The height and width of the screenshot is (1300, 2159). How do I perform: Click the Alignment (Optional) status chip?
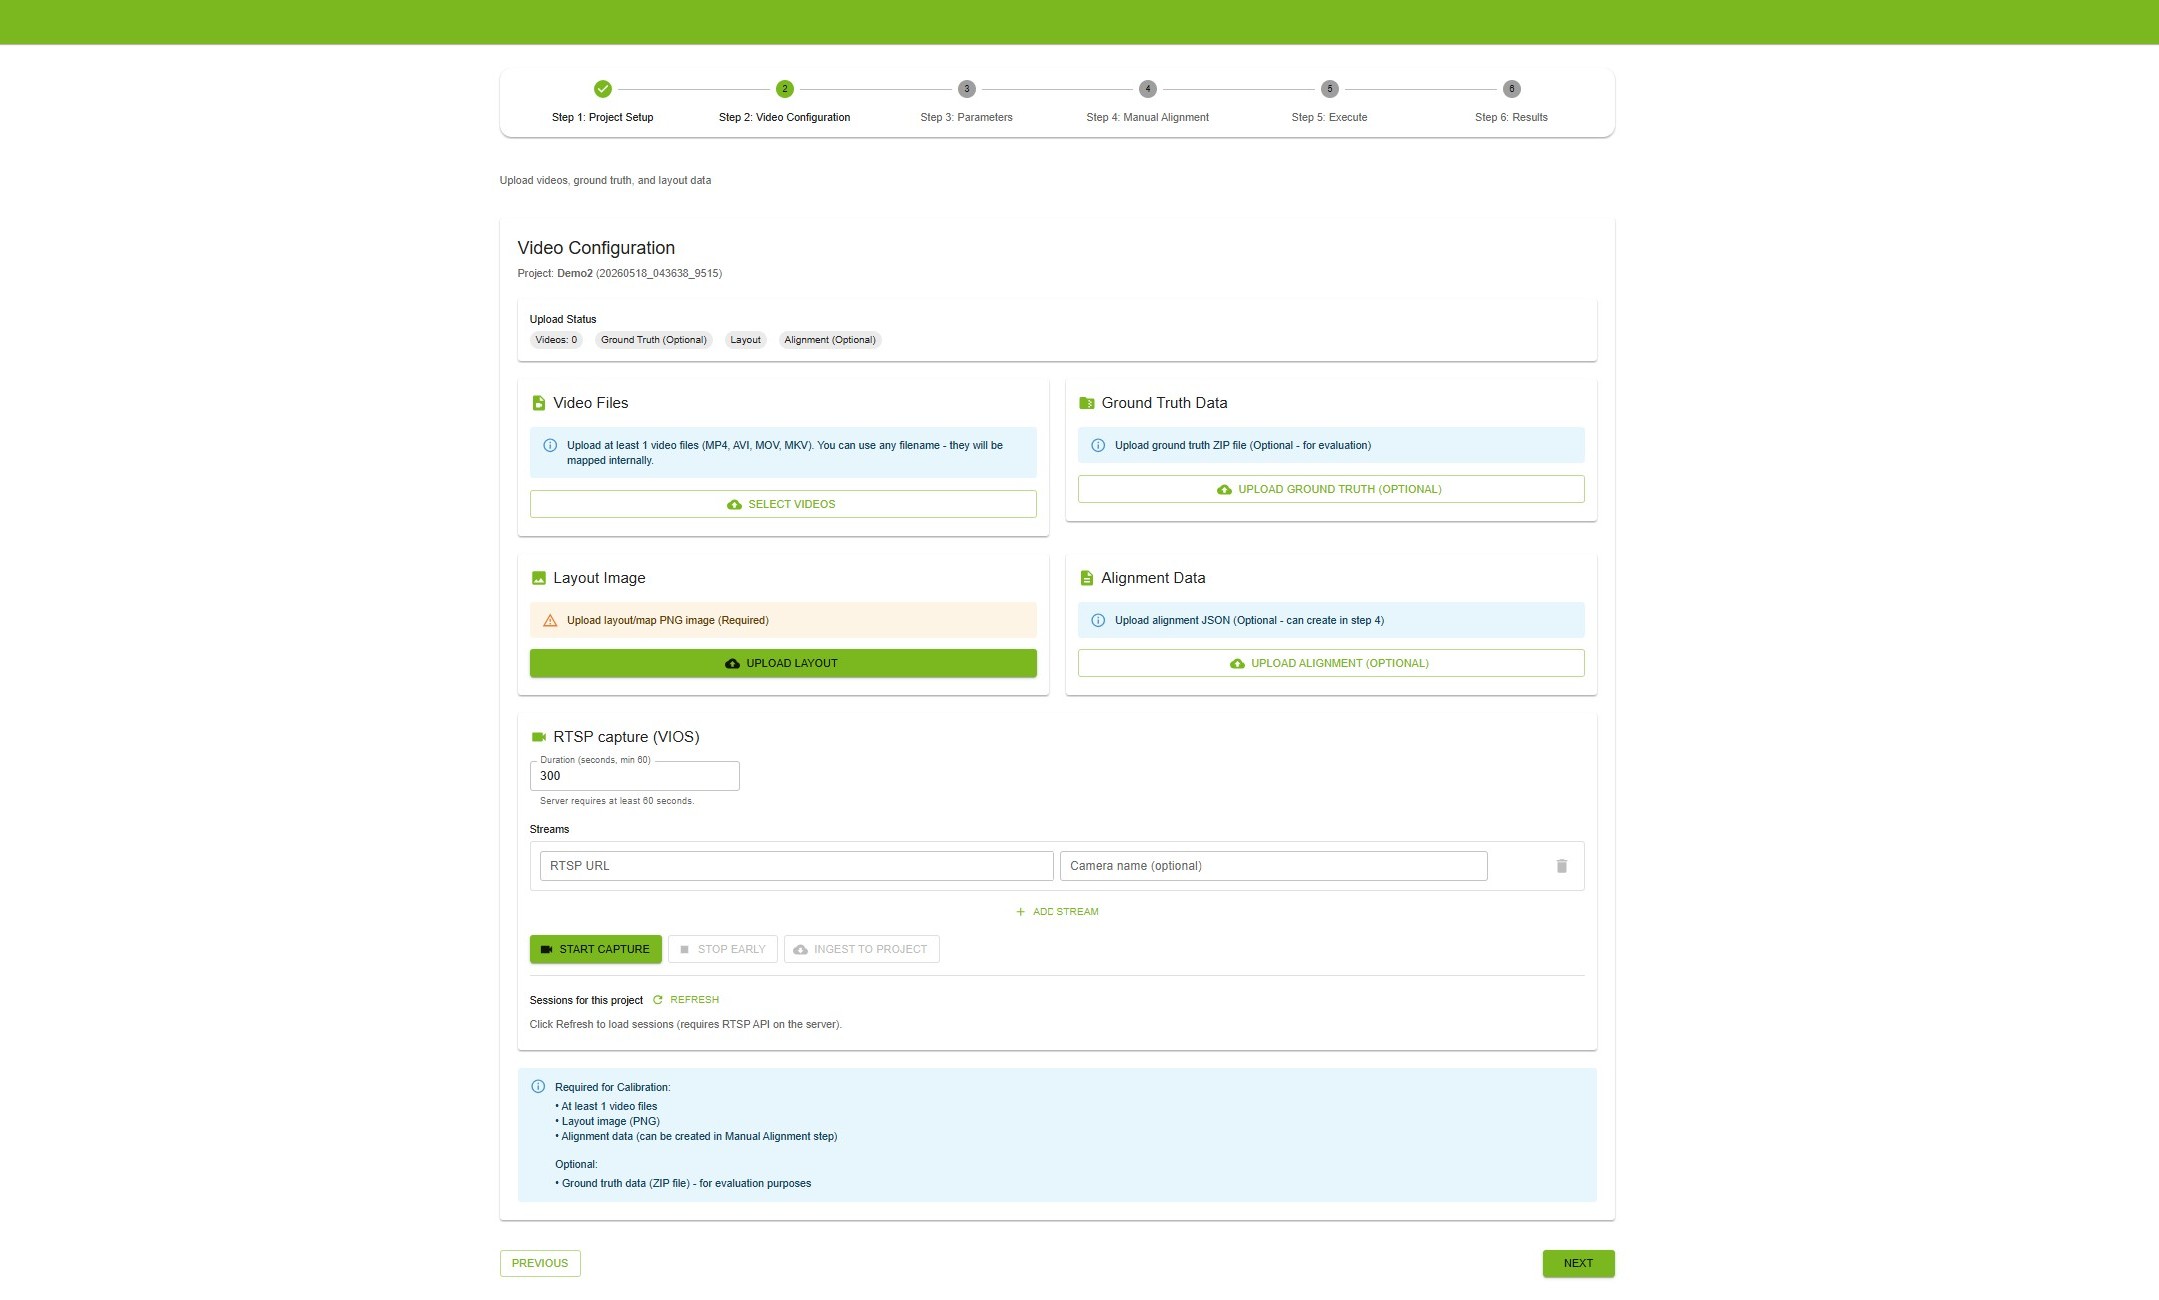830,340
